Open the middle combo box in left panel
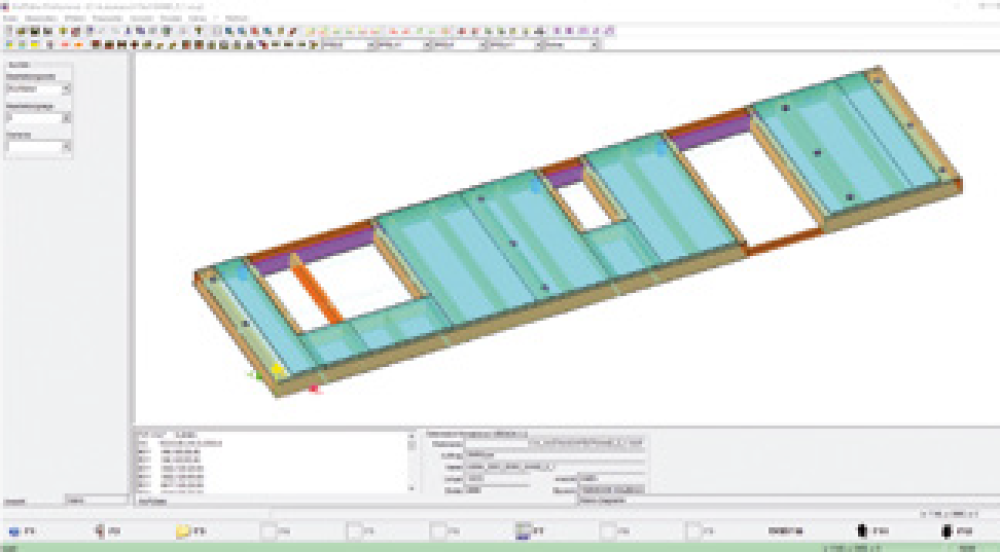 tap(66, 118)
